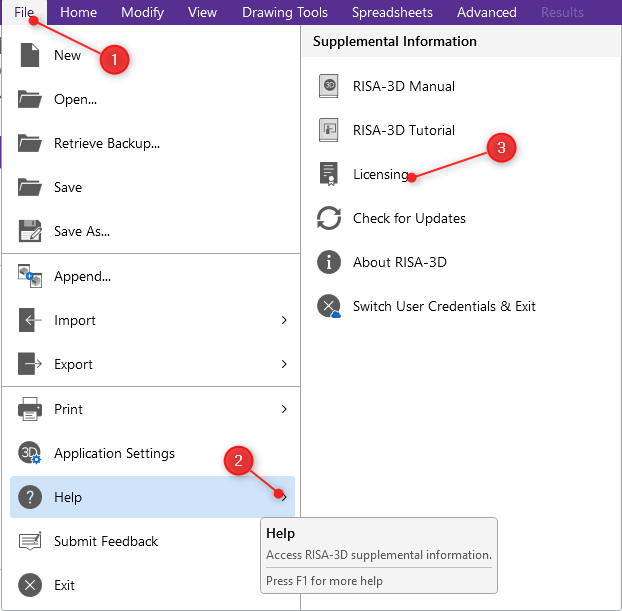Expand the Print submenu arrow
Viewport: 622px width, 611px height.
coord(284,409)
